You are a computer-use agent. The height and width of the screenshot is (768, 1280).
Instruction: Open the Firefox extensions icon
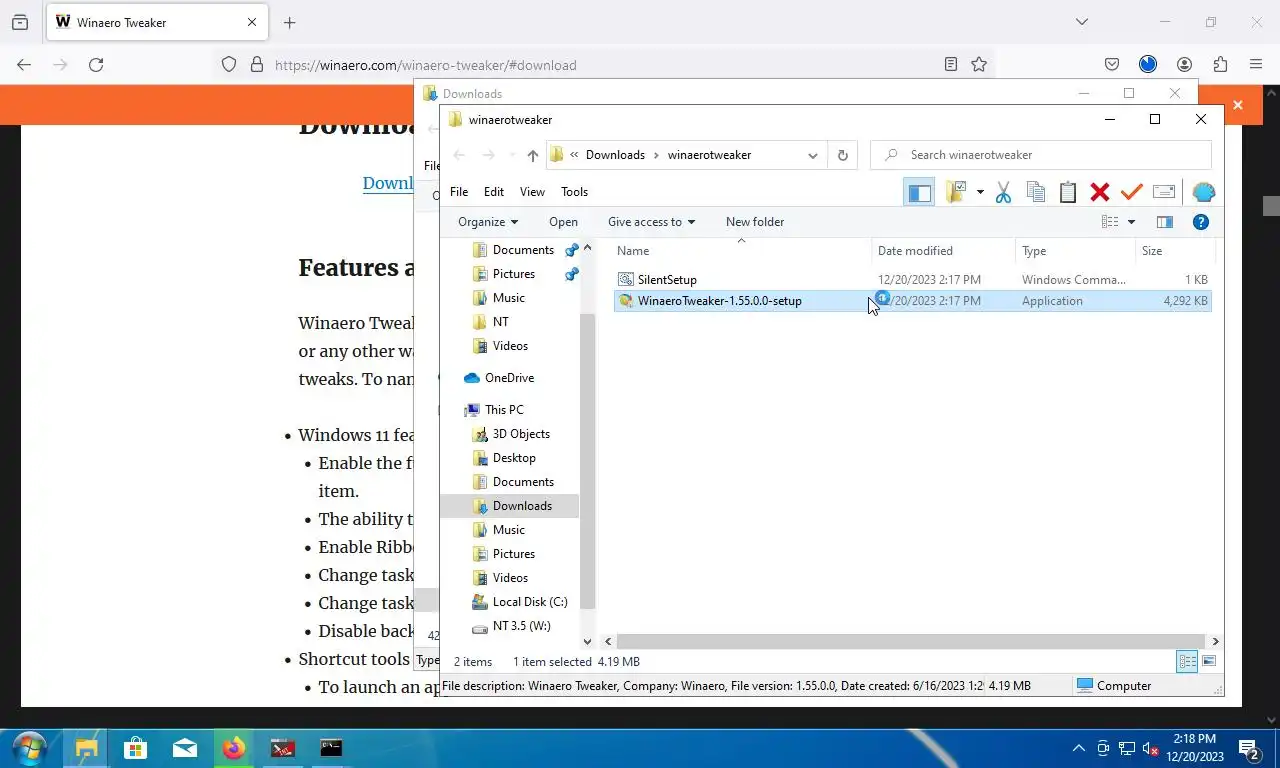[x=1220, y=65]
